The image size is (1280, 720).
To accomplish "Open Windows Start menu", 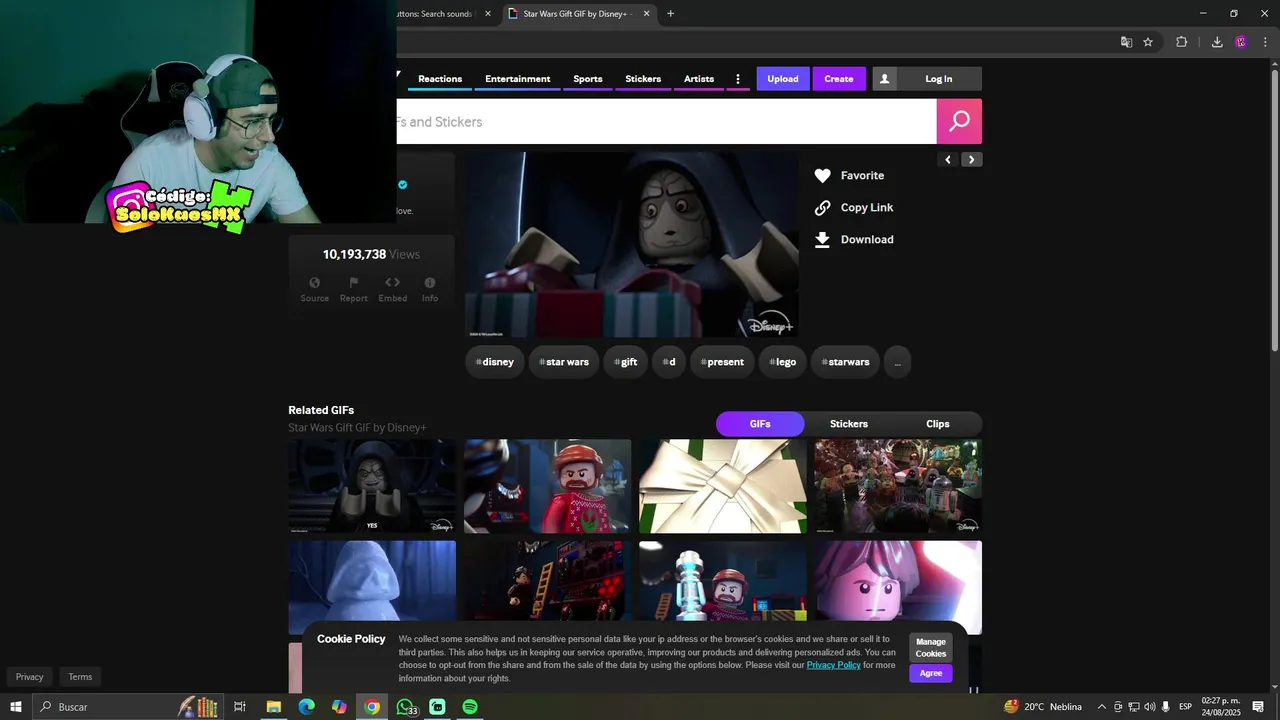I will pyautogui.click(x=16, y=707).
